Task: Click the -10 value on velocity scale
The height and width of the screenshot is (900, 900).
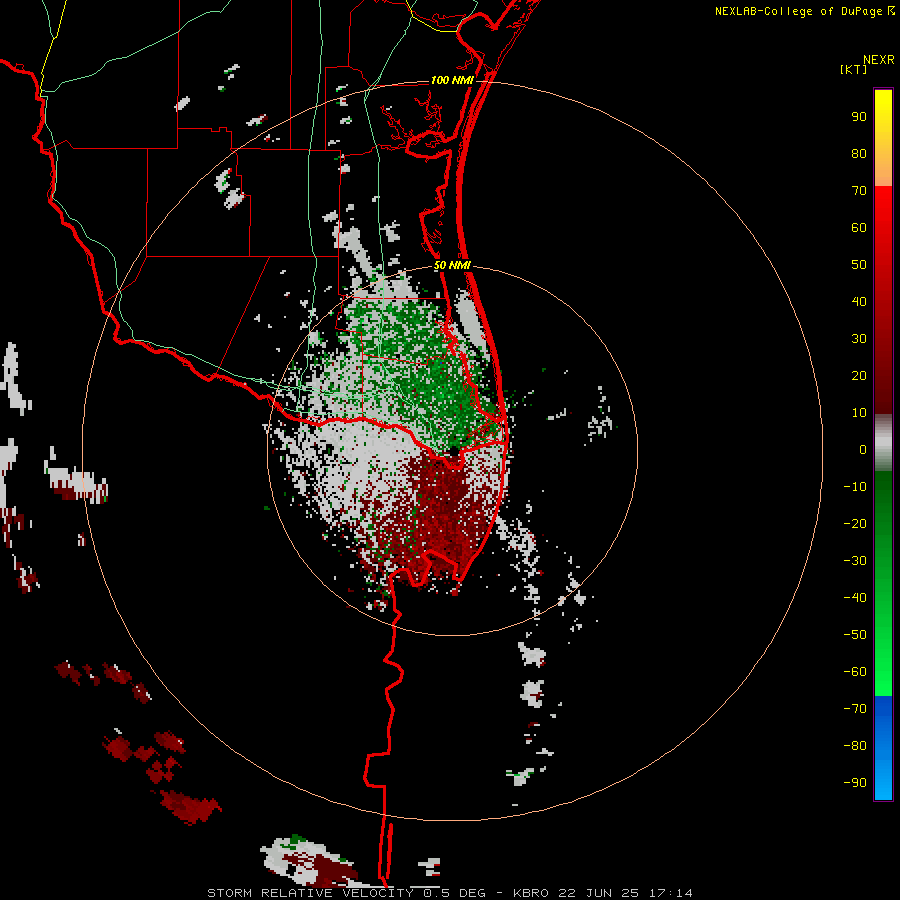Action: (x=855, y=487)
